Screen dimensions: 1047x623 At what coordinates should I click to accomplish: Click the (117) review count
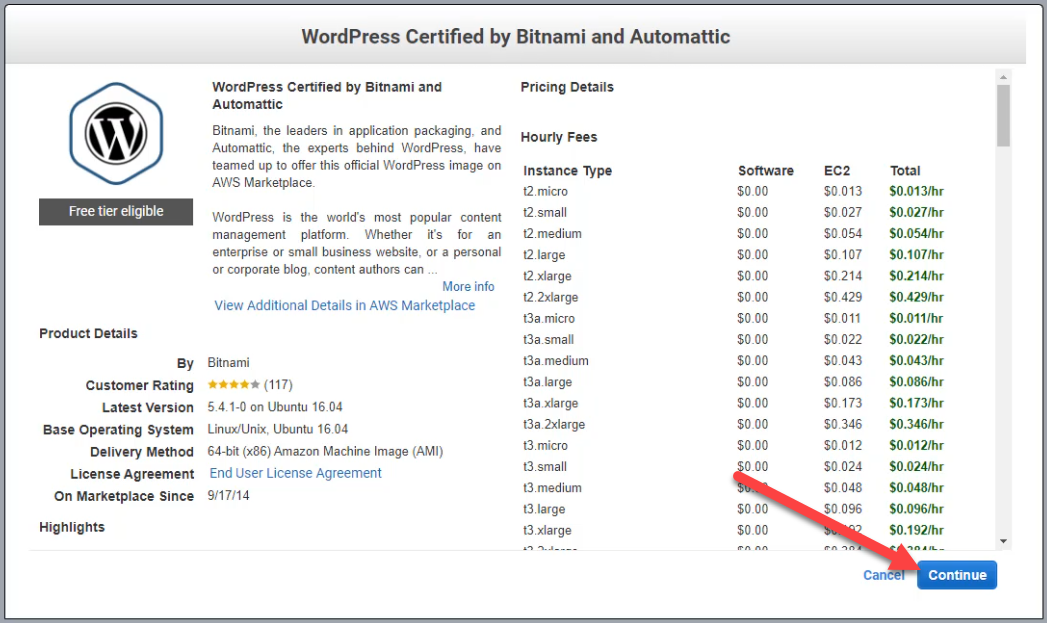(278, 385)
